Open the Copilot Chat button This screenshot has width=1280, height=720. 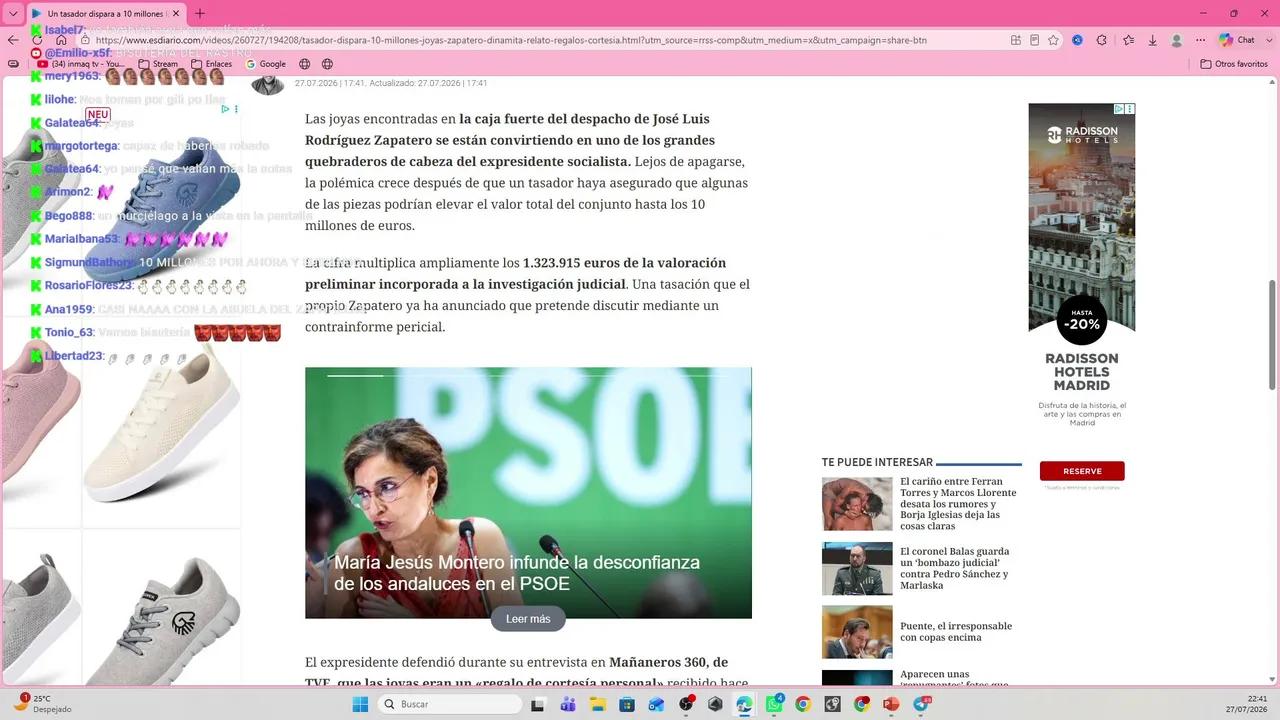click(x=1237, y=40)
